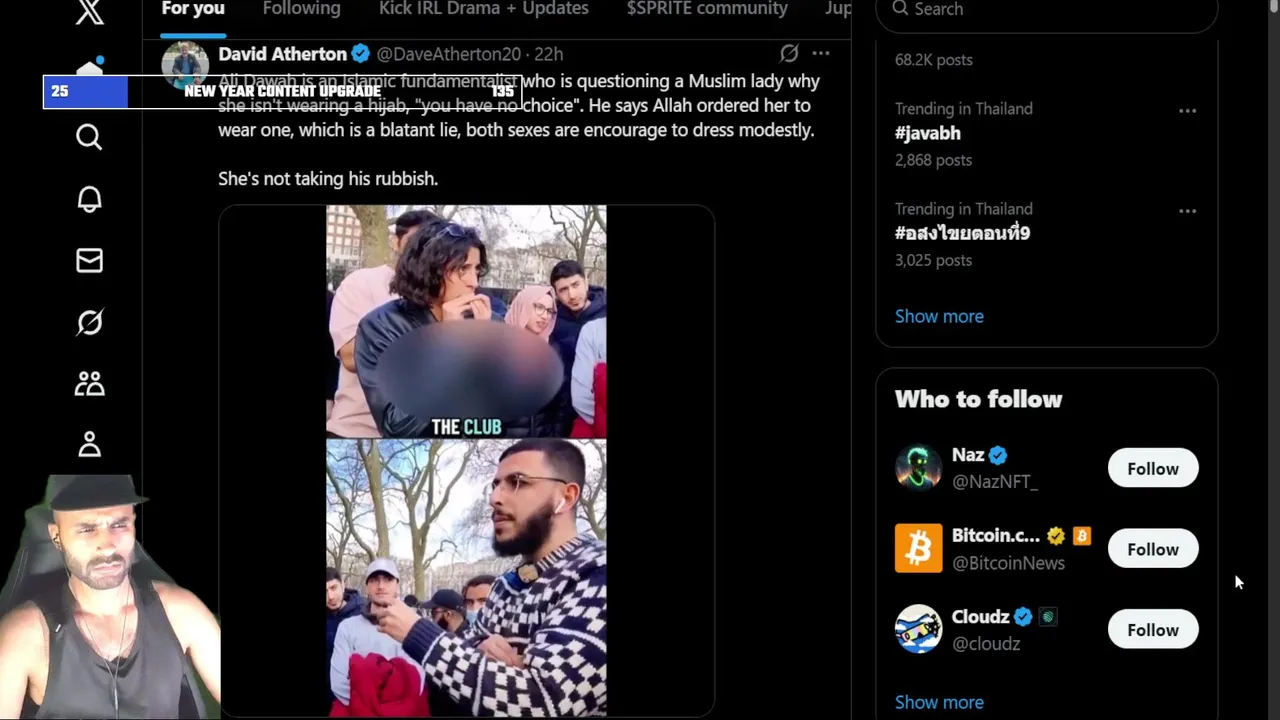The image size is (1280, 720).
Task: Follow Naz account
Action: coord(1153,468)
